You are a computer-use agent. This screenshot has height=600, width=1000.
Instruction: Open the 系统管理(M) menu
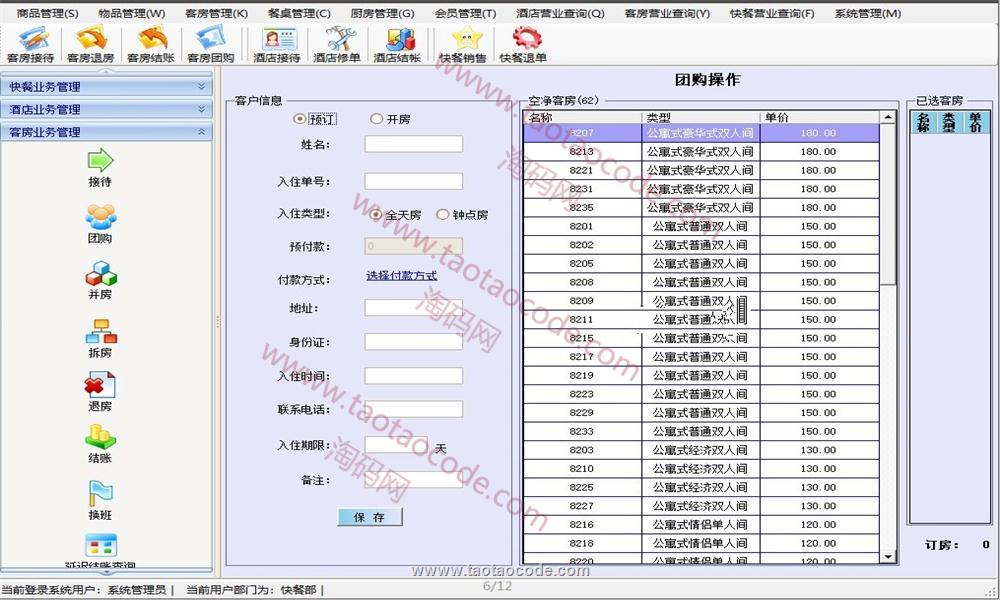867,13
